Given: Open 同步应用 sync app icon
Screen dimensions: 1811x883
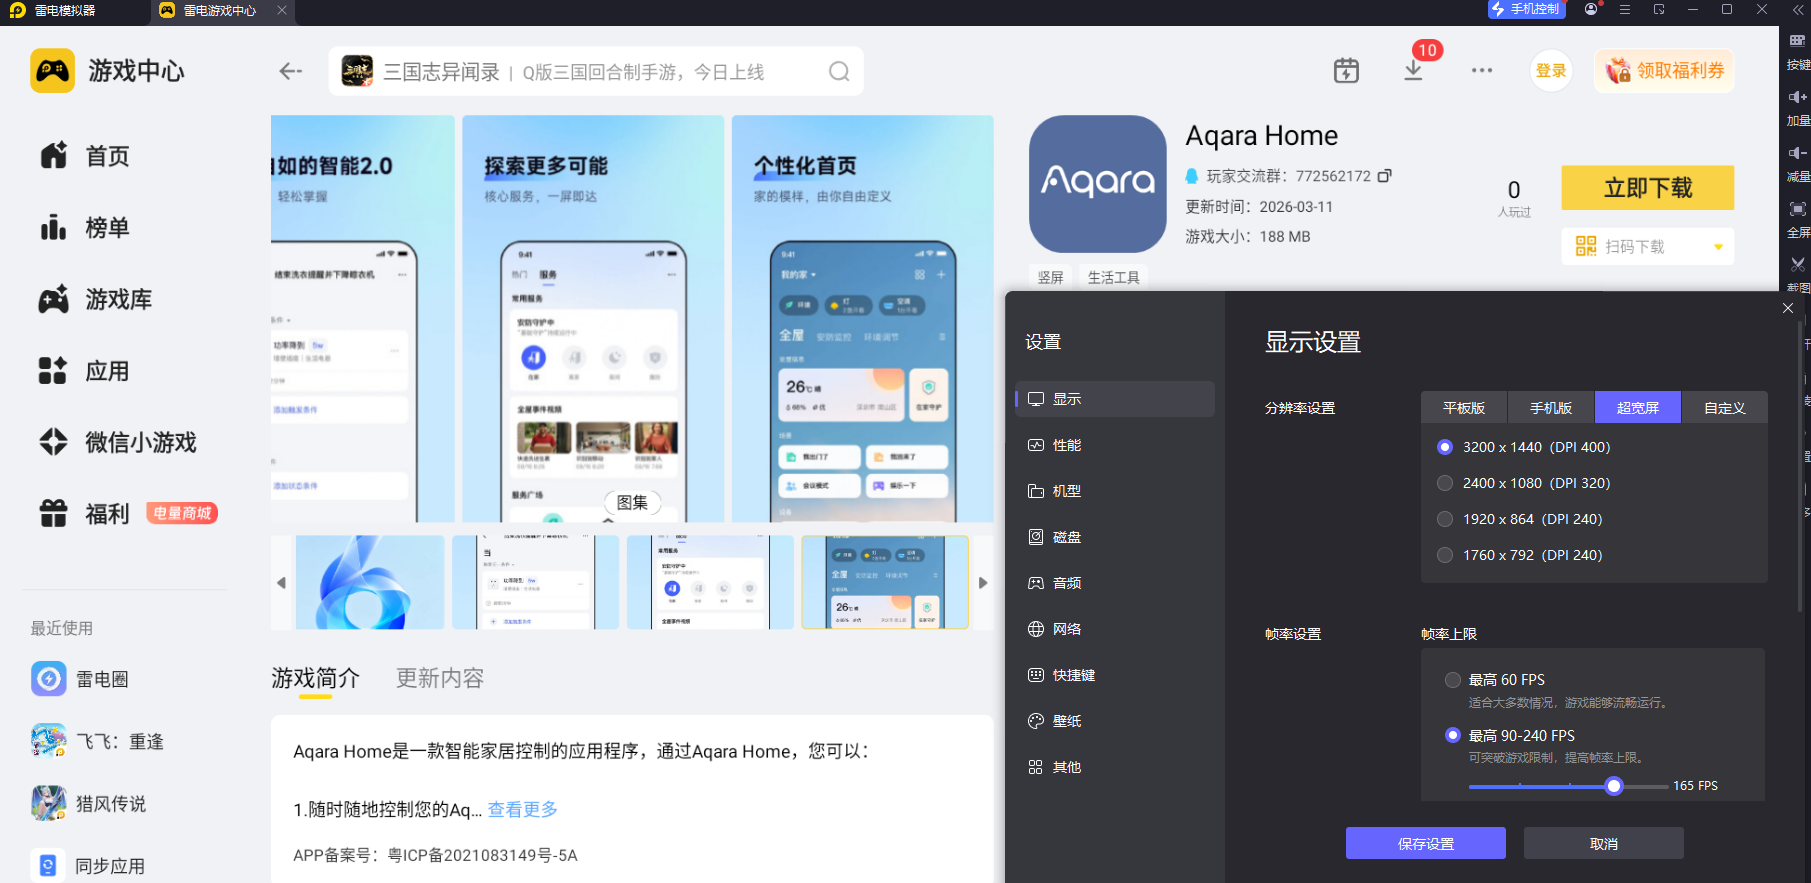Looking at the screenshot, I should tap(49, 865).
